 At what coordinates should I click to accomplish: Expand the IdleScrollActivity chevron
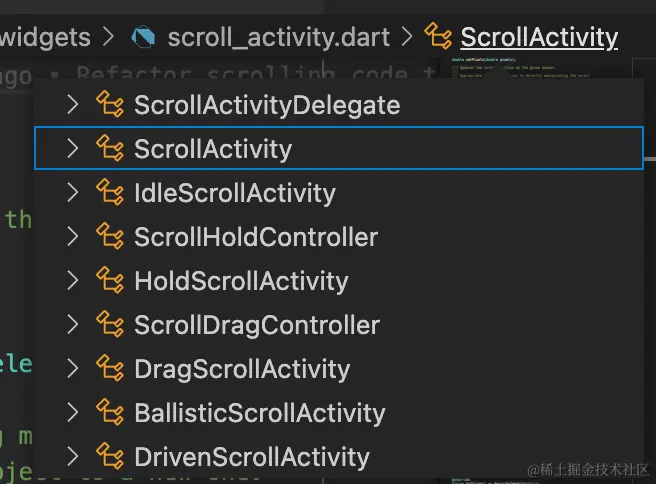[x=73, y=193]
